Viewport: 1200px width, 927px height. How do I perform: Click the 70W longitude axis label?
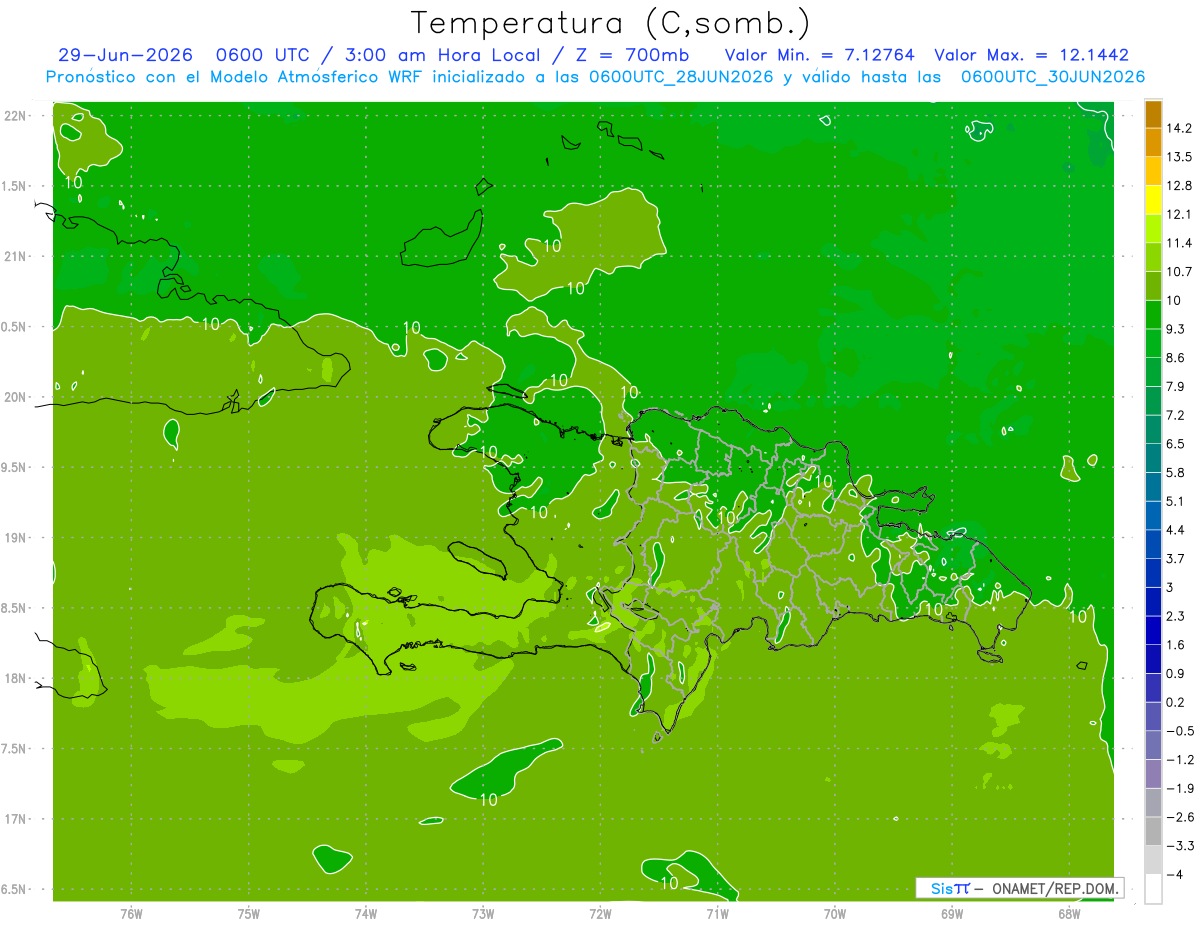[835, 913]
